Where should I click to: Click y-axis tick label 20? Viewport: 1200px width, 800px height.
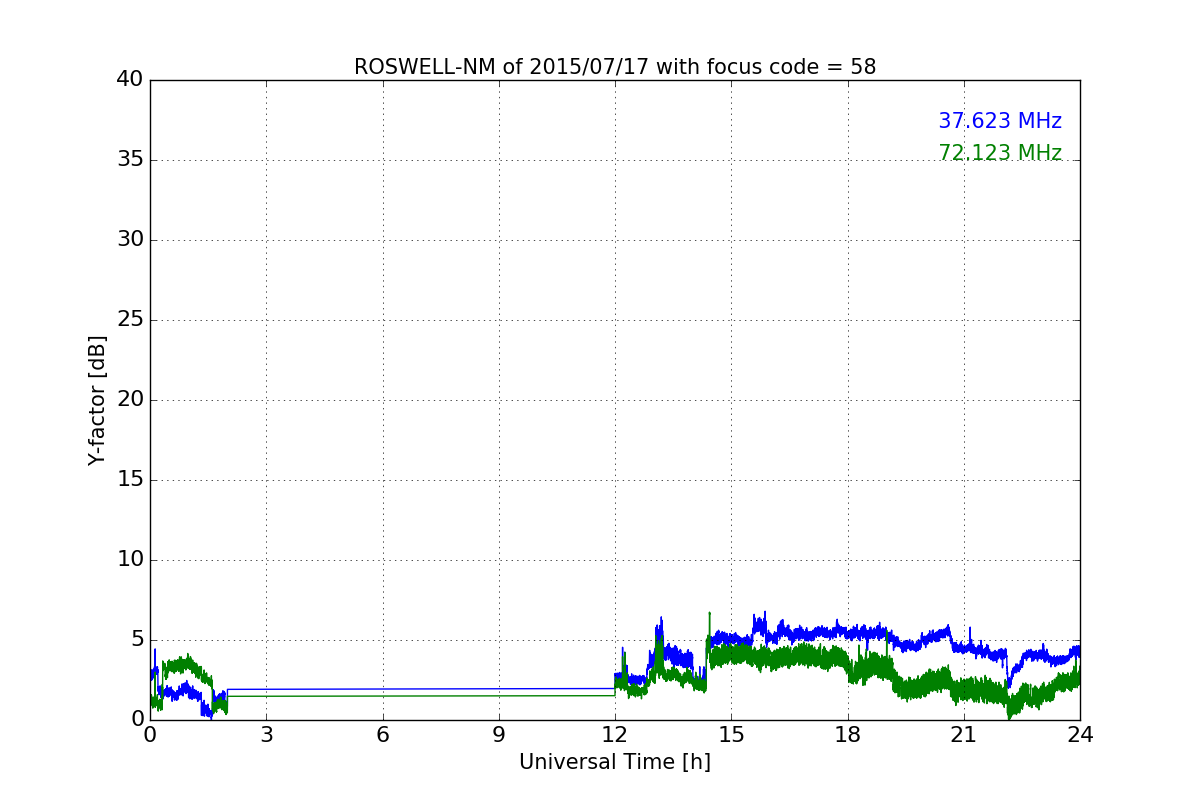click(130, 400)
